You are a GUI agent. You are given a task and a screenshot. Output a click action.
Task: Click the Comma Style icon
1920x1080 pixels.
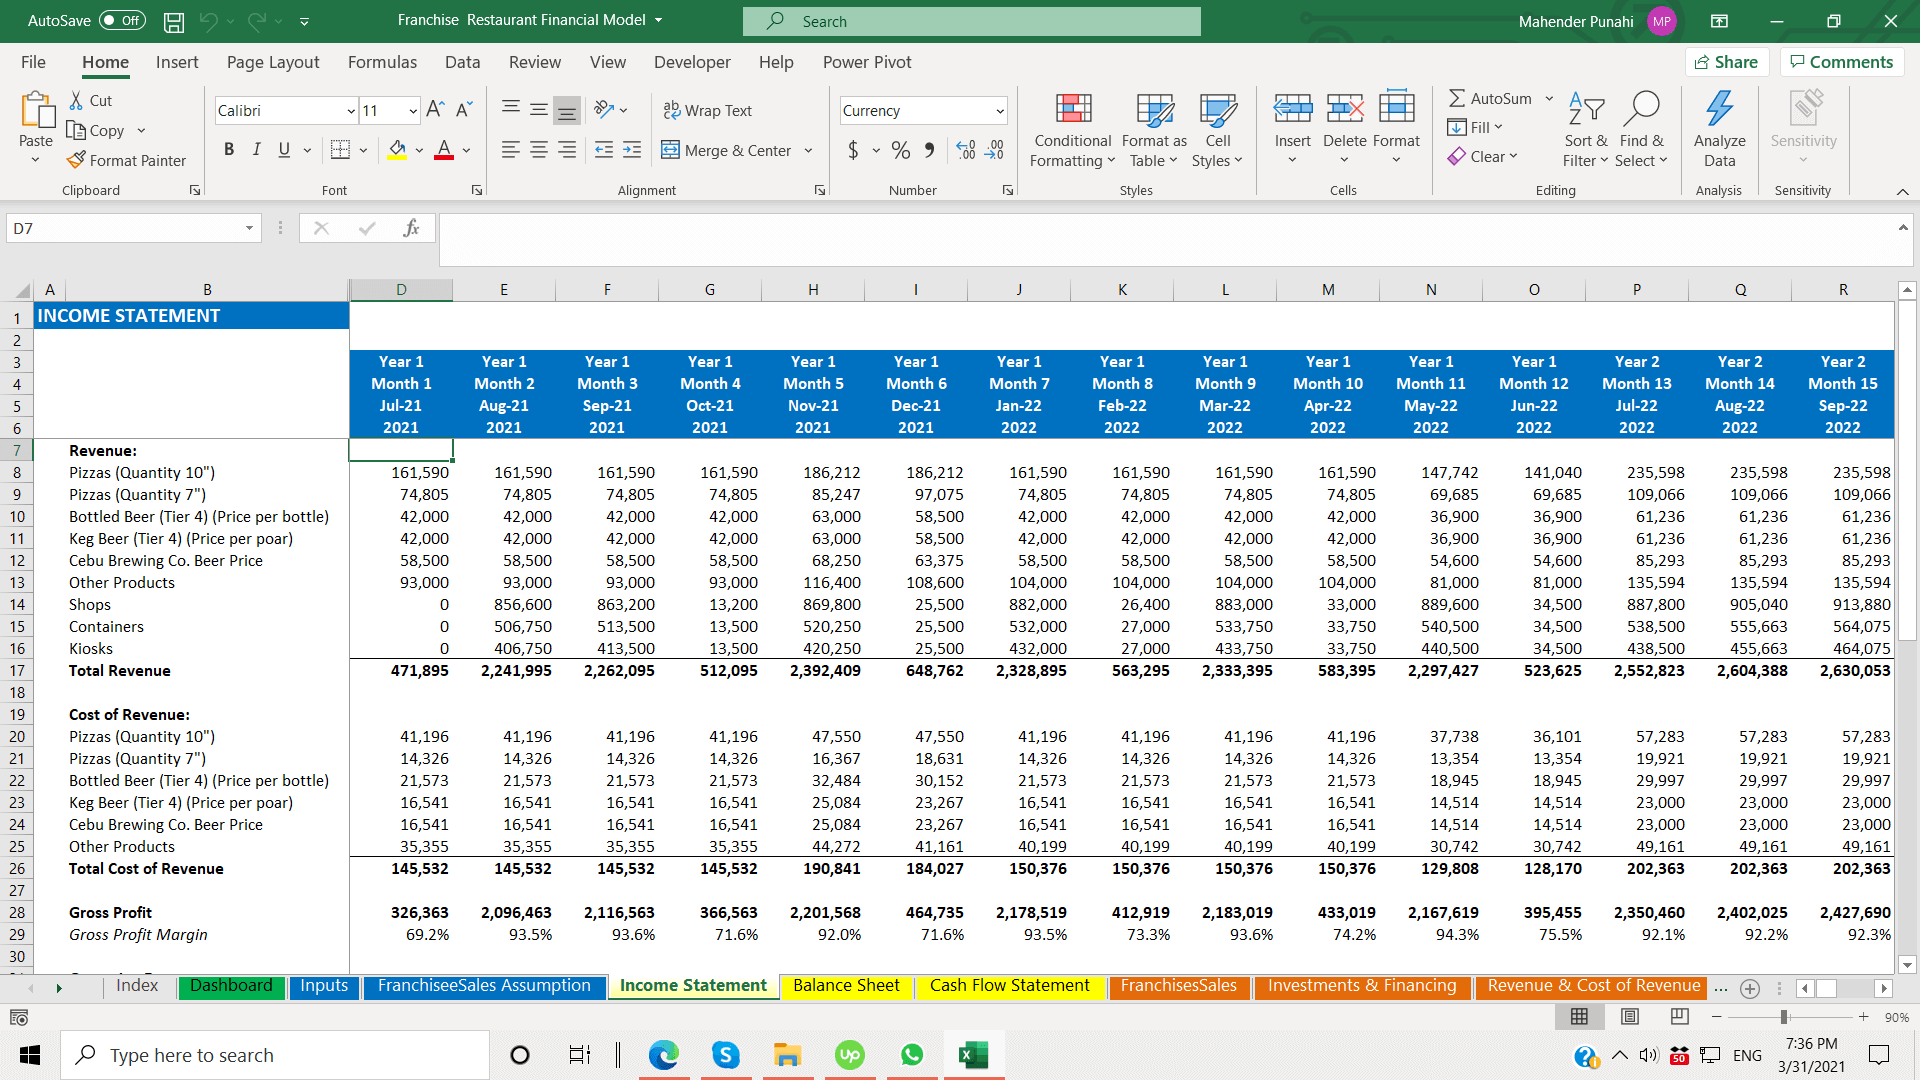coord(930,150)
